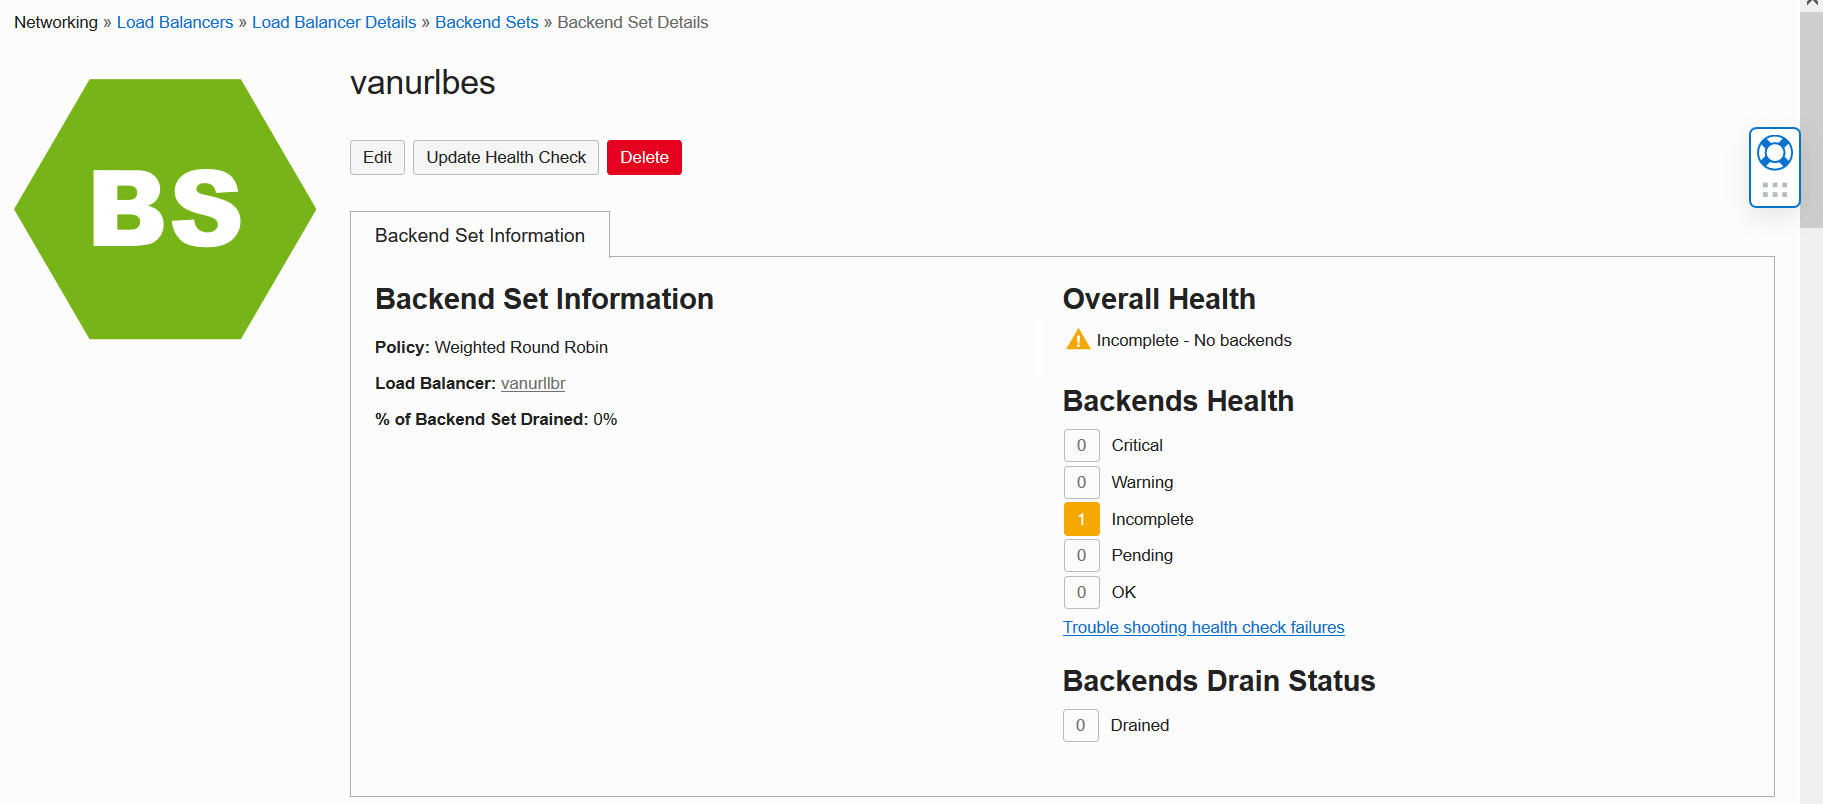Open the life-ring help icon

[1774, 153]
